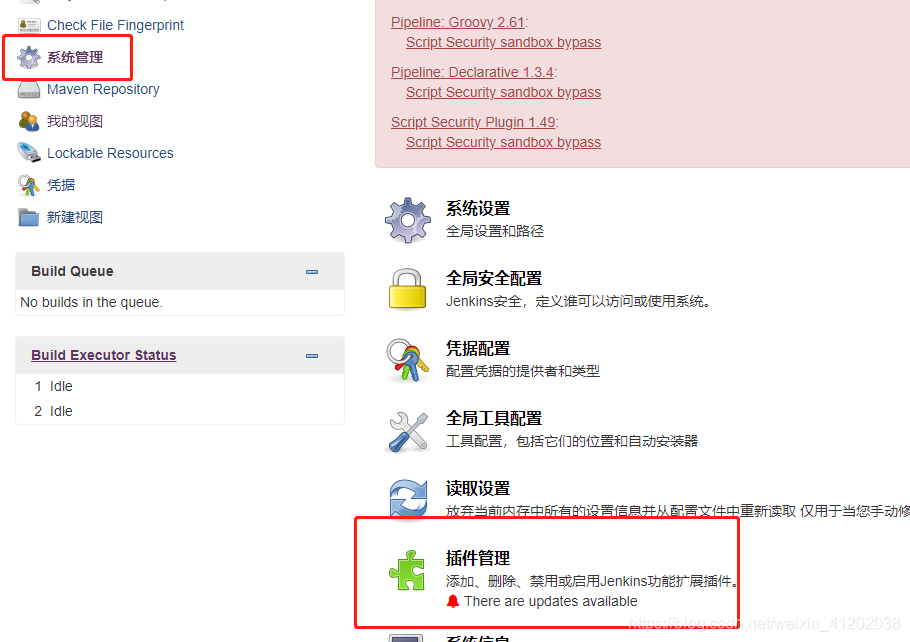
Task: Click the 插件管理 puzzle piece icon
Action: click(x=407, y=570)
